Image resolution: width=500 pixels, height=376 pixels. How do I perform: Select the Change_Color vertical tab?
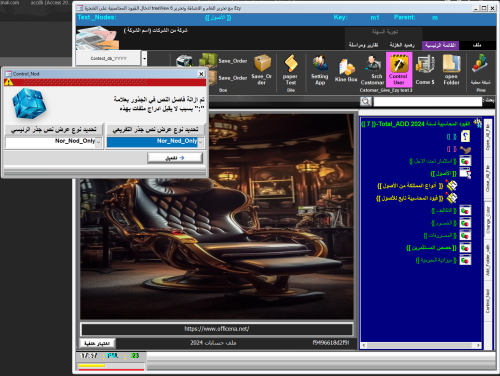[488, 220]
